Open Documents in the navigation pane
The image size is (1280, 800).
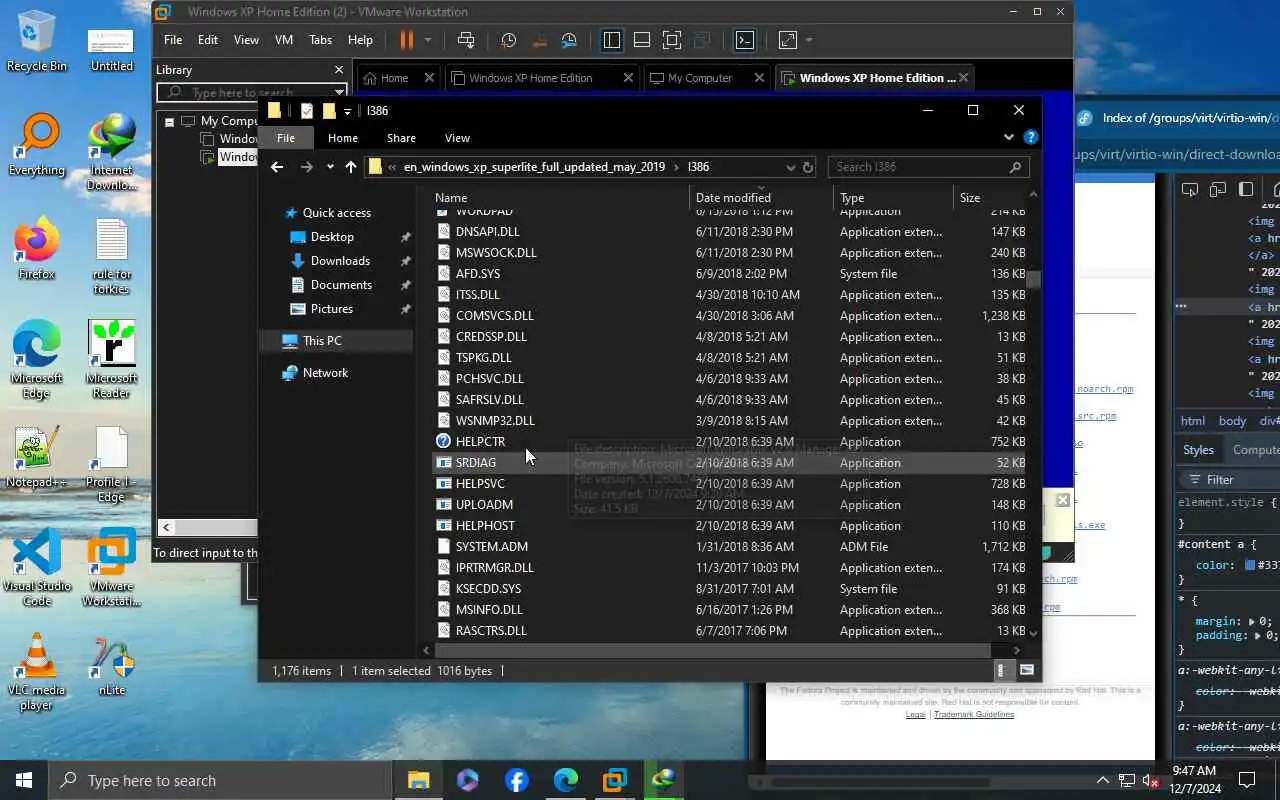coord(341,285)
